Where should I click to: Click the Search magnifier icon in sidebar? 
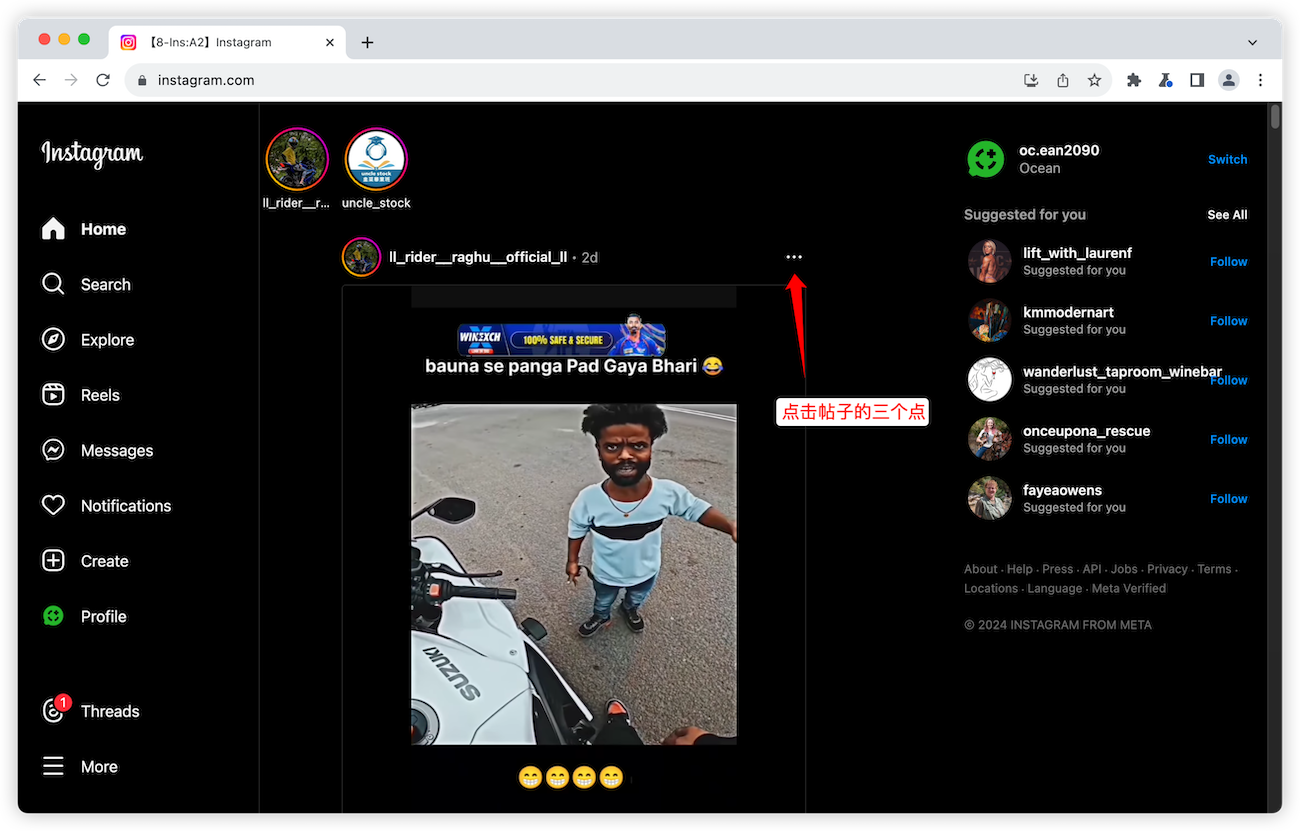coord(53,284)
